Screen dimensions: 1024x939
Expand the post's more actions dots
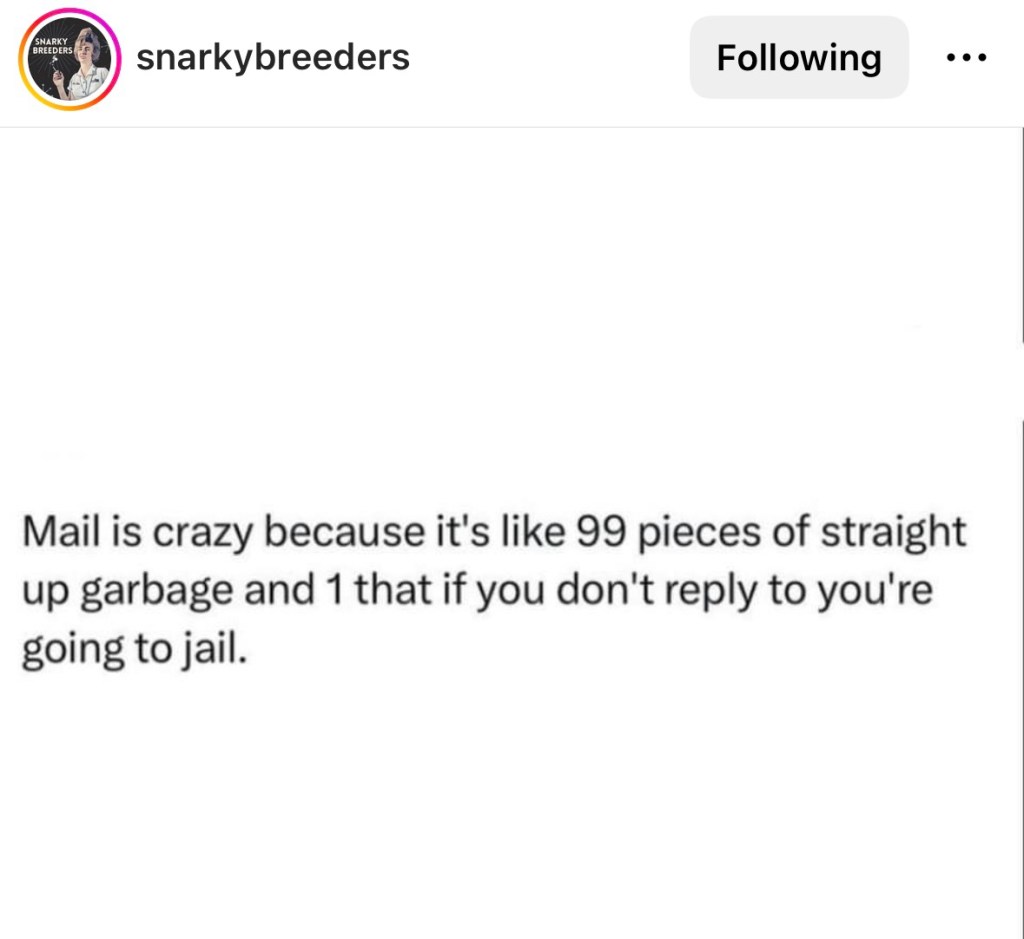point(966,58)
